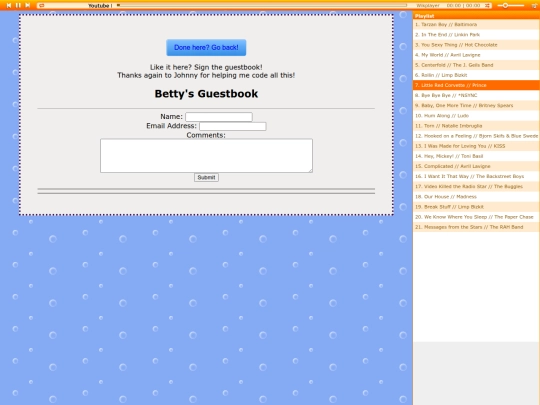Play Complicated // Avril Lavigne
The height and width of the screenshot is (405, 540).
[476, 166]
